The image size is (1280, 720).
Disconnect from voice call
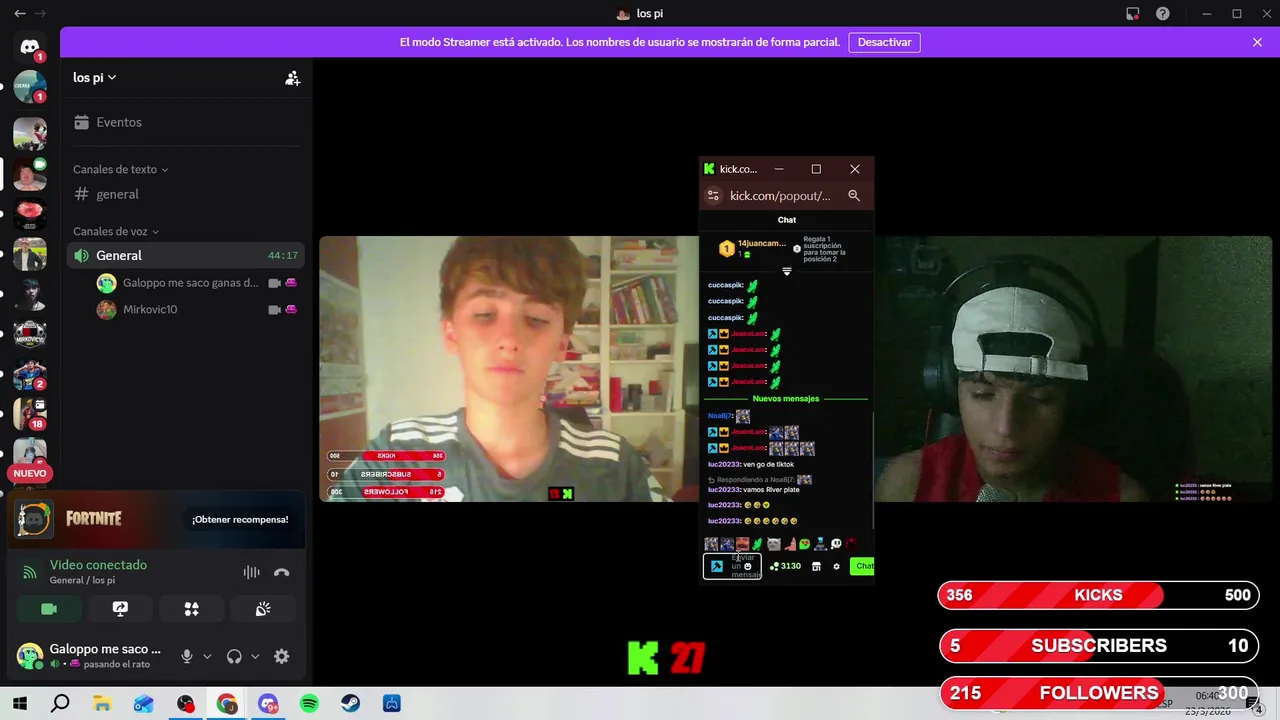(x=282, y=572)
